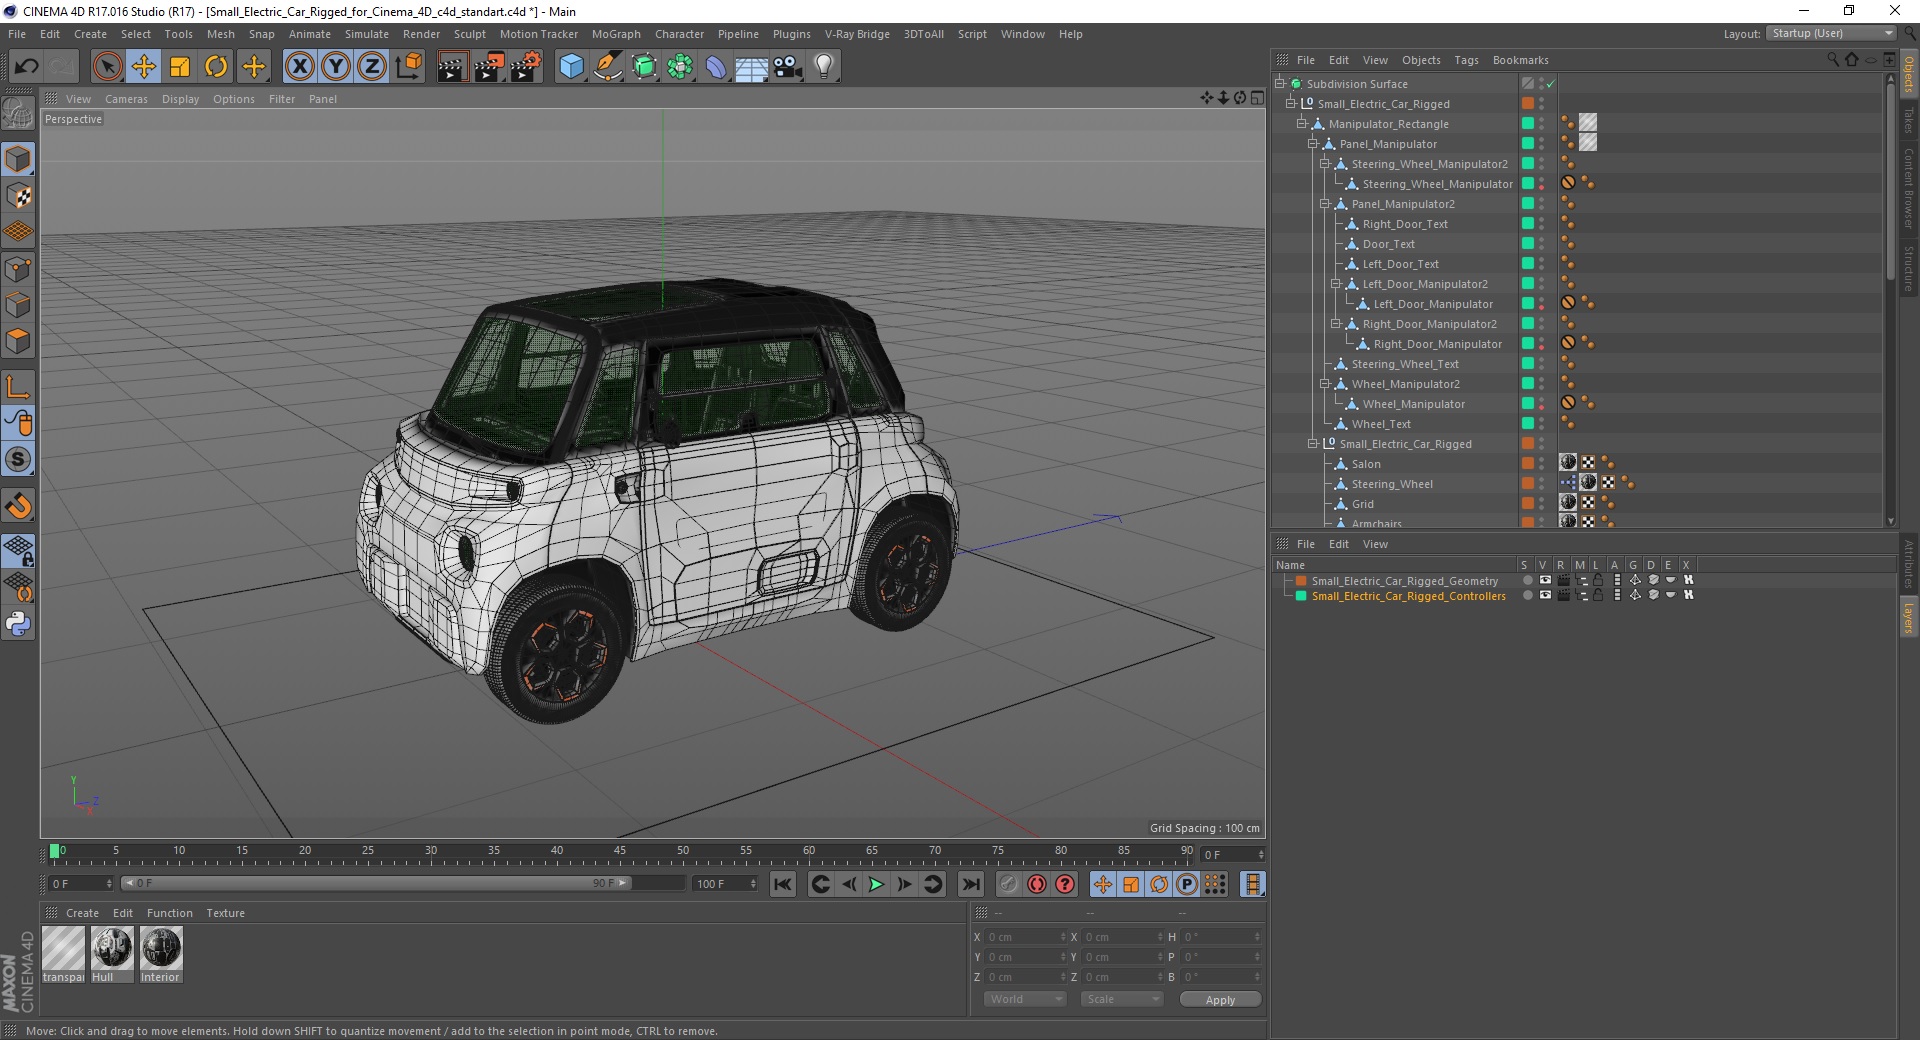Click the X position input field

[1024, 937]
